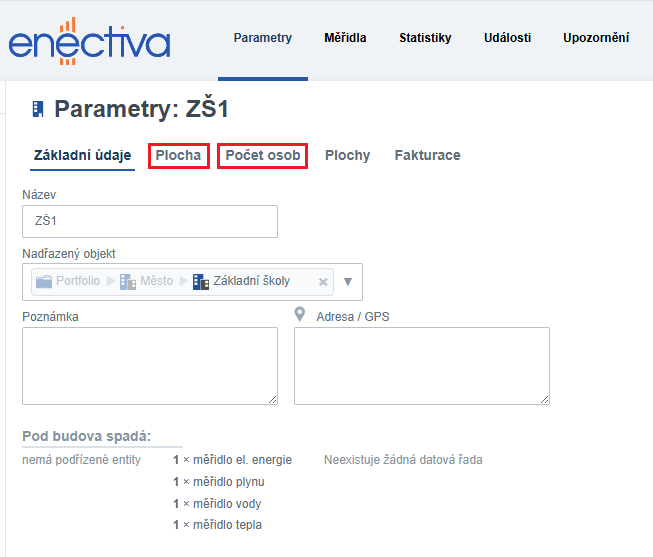Screen dimensions: 653x557
Task: Open the Měřidla navigation tab
Action: (345, 38)
